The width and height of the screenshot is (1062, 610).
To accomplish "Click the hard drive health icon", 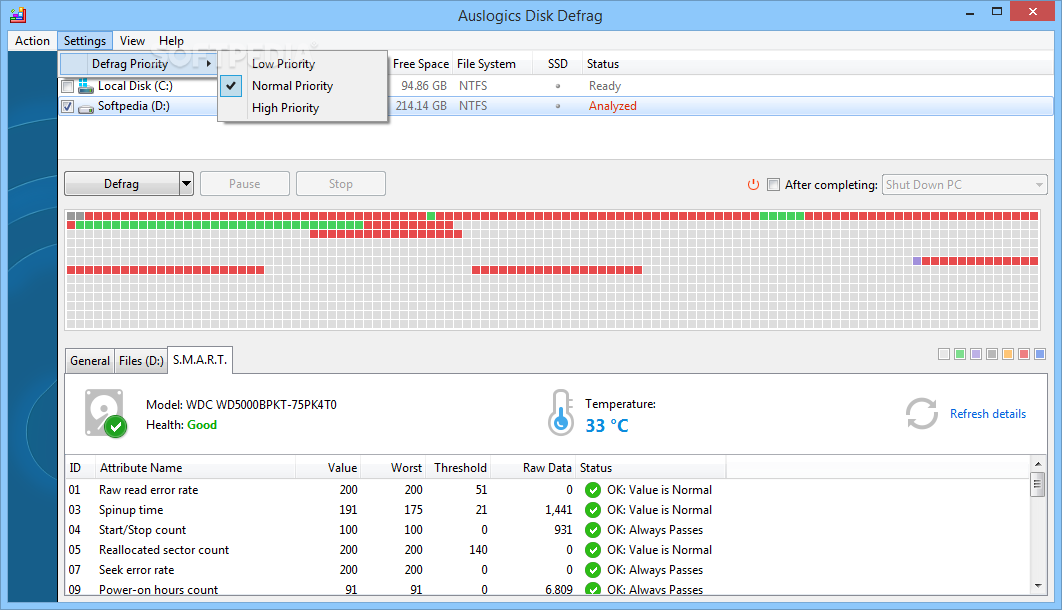I will click(106, 413).
